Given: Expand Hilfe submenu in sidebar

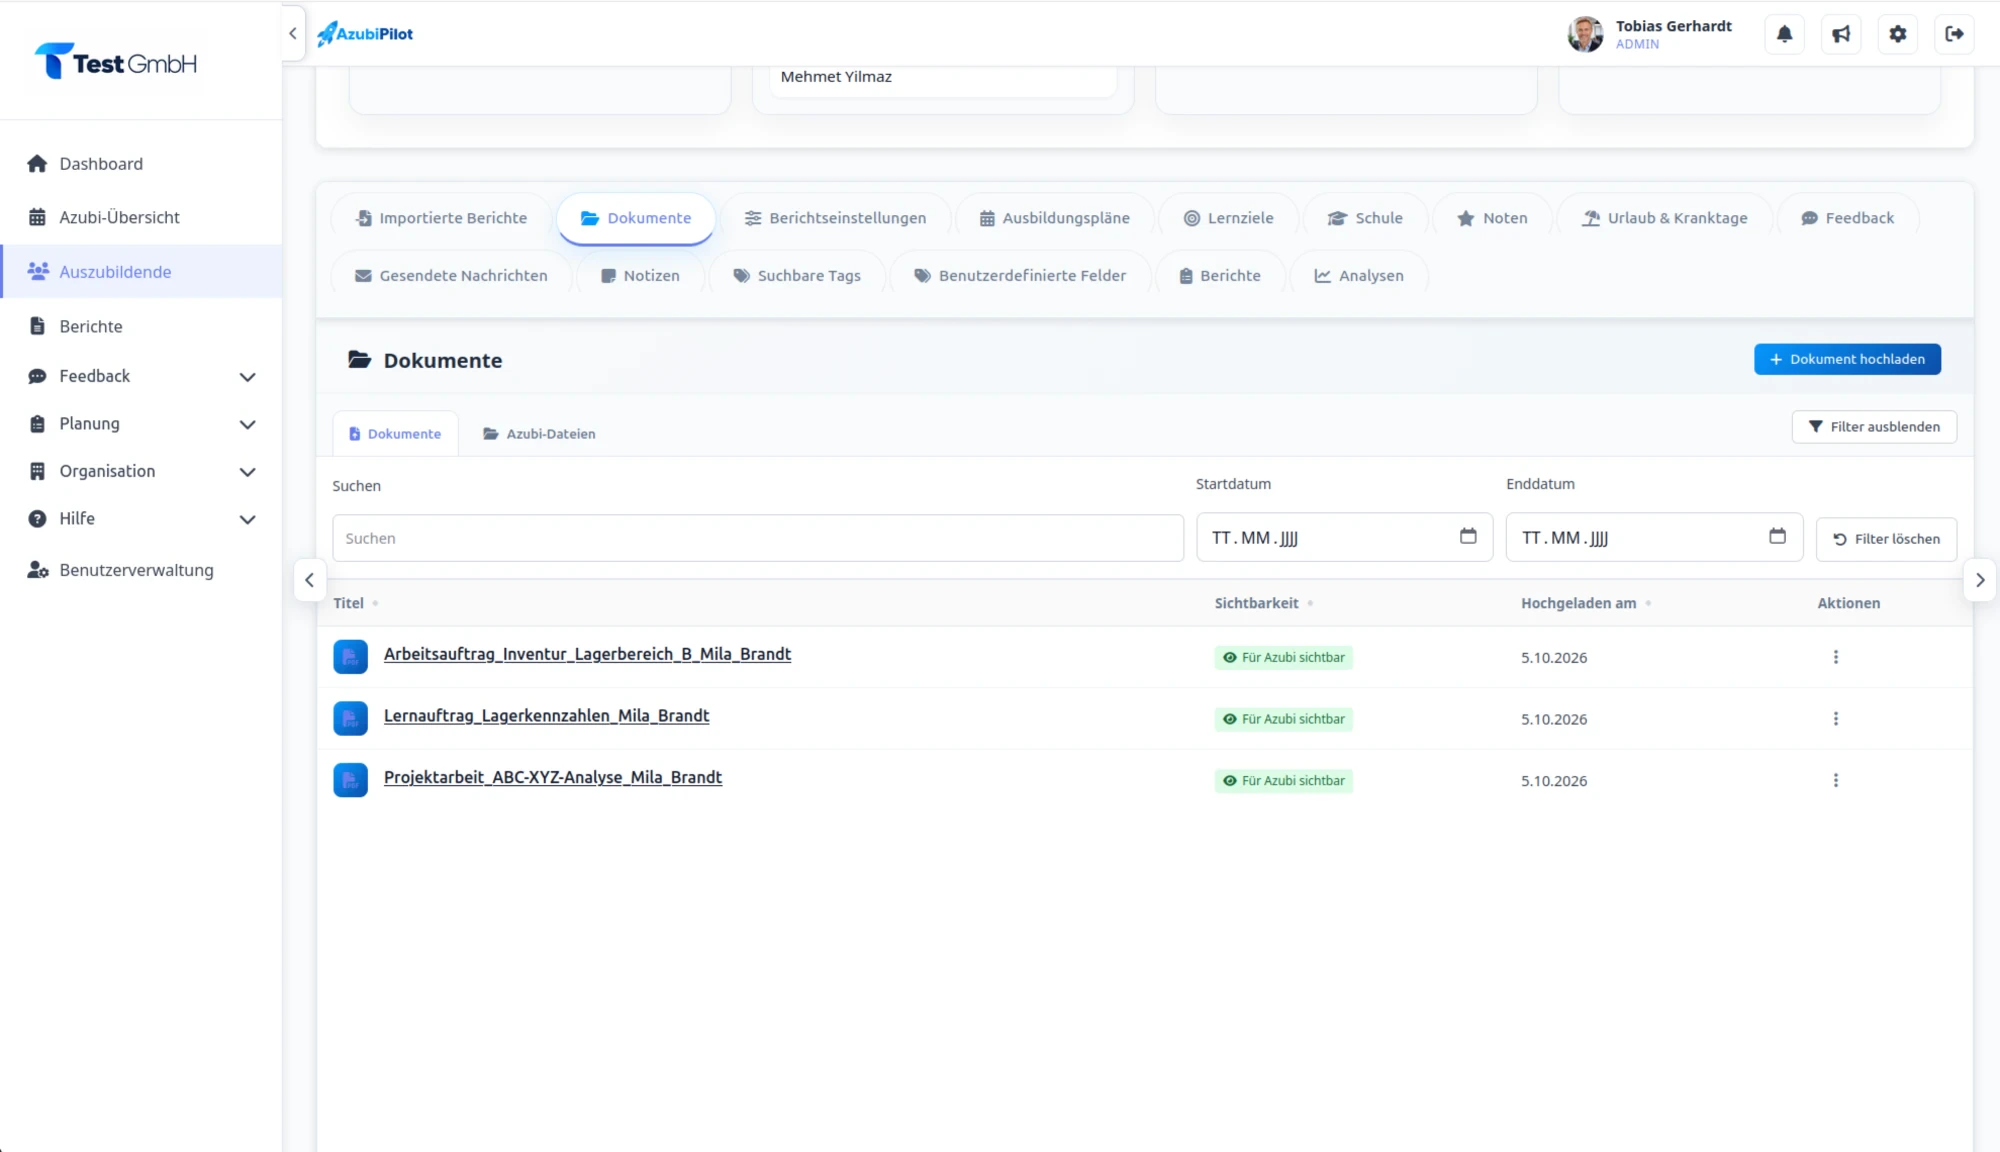Looking at the screenshot, I should click(248, 520).
